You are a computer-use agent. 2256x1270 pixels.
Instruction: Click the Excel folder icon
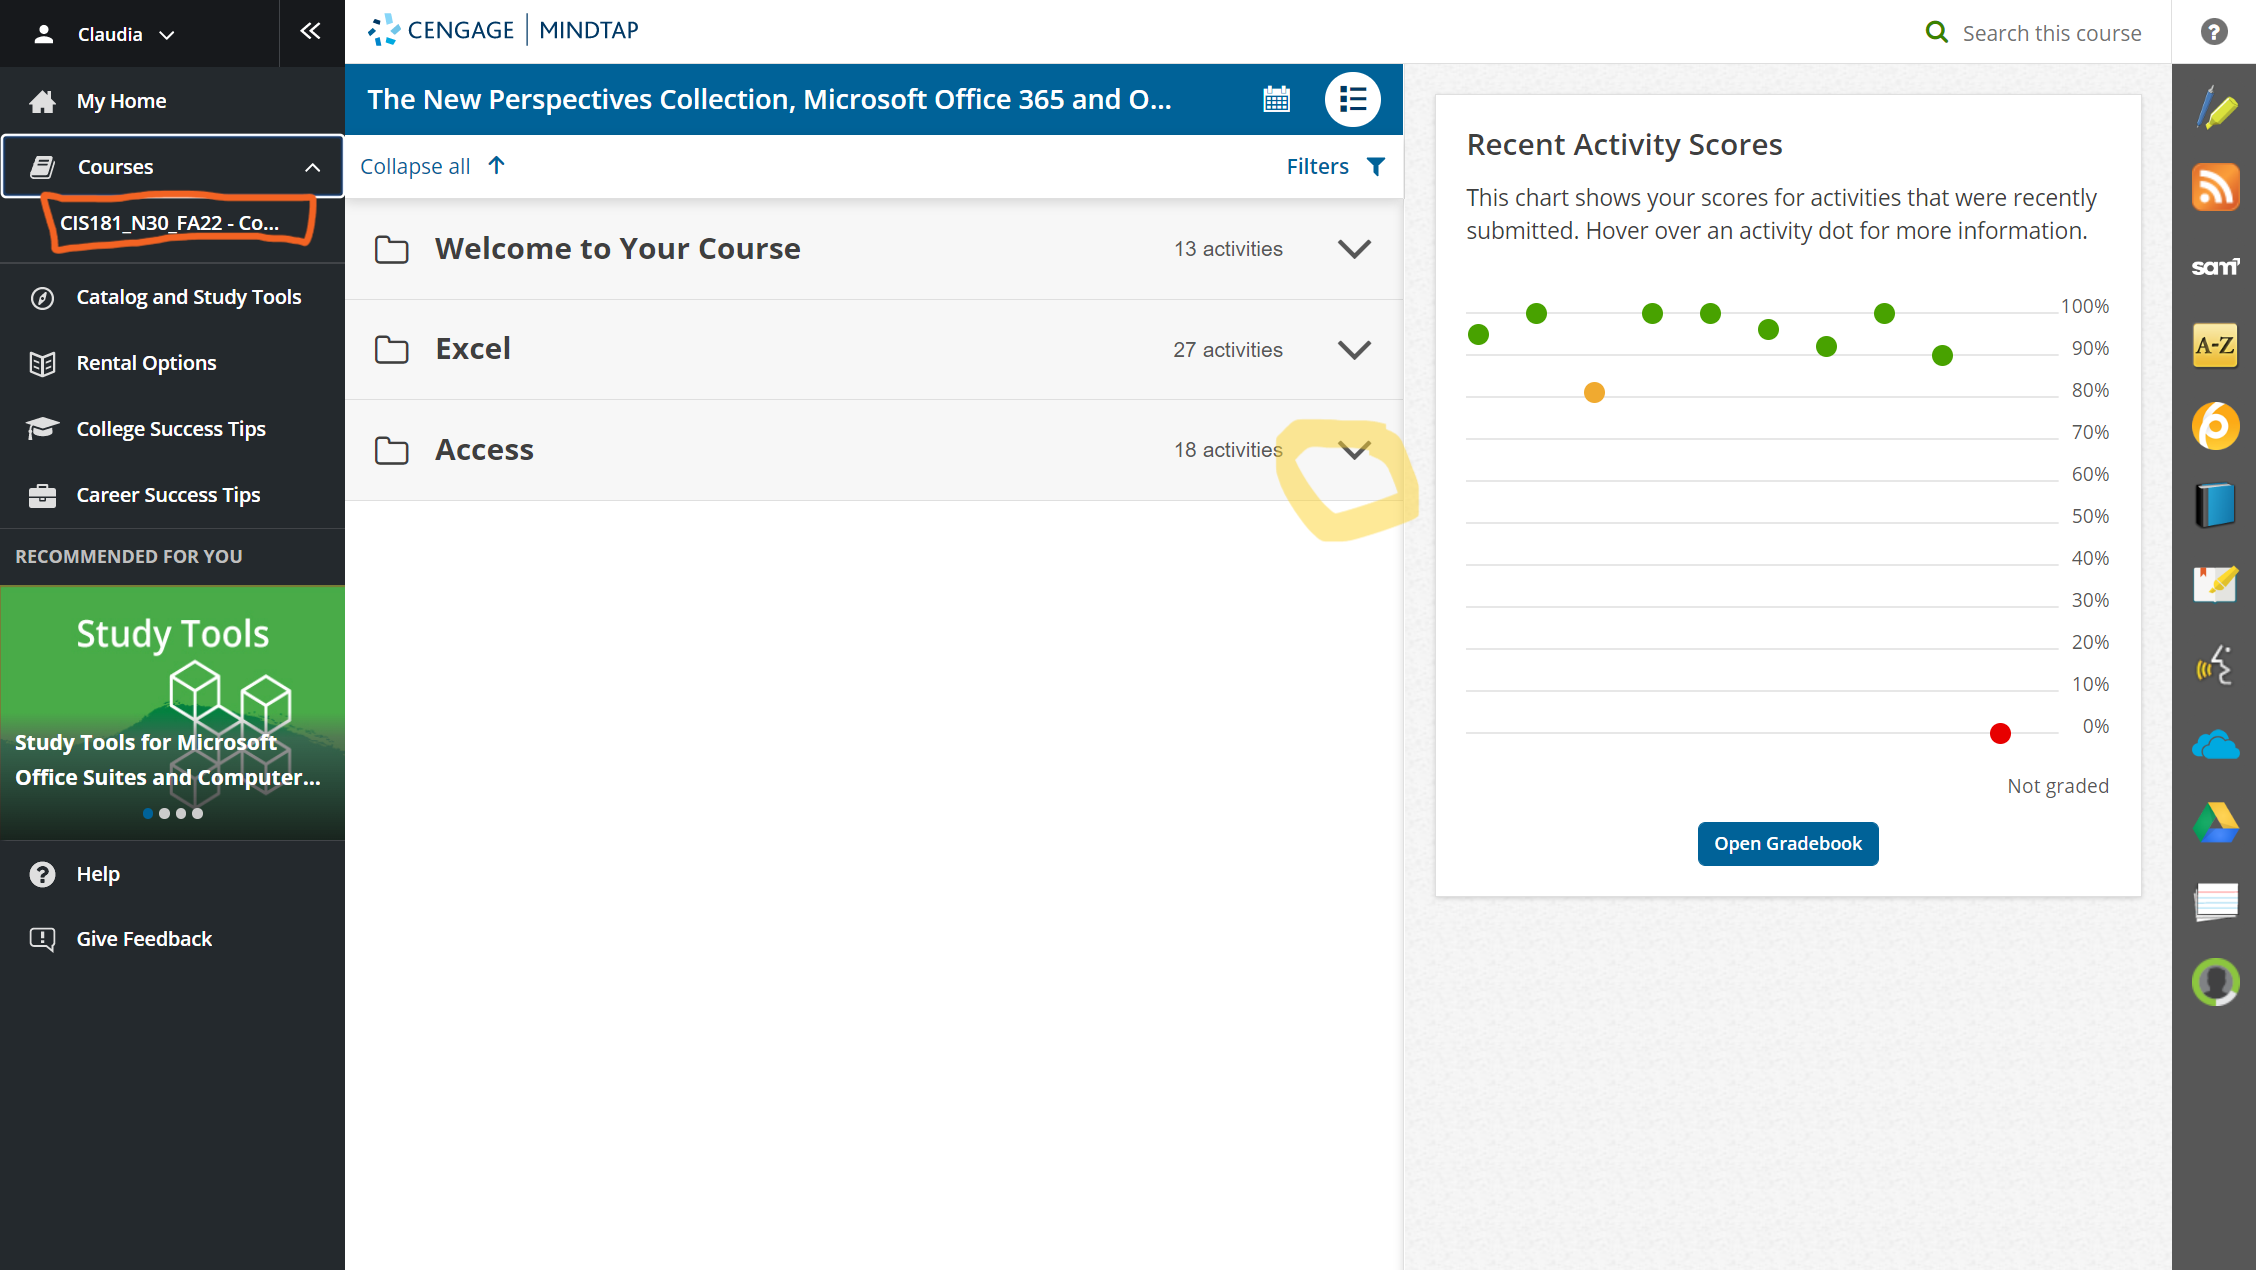coord(392,349)
